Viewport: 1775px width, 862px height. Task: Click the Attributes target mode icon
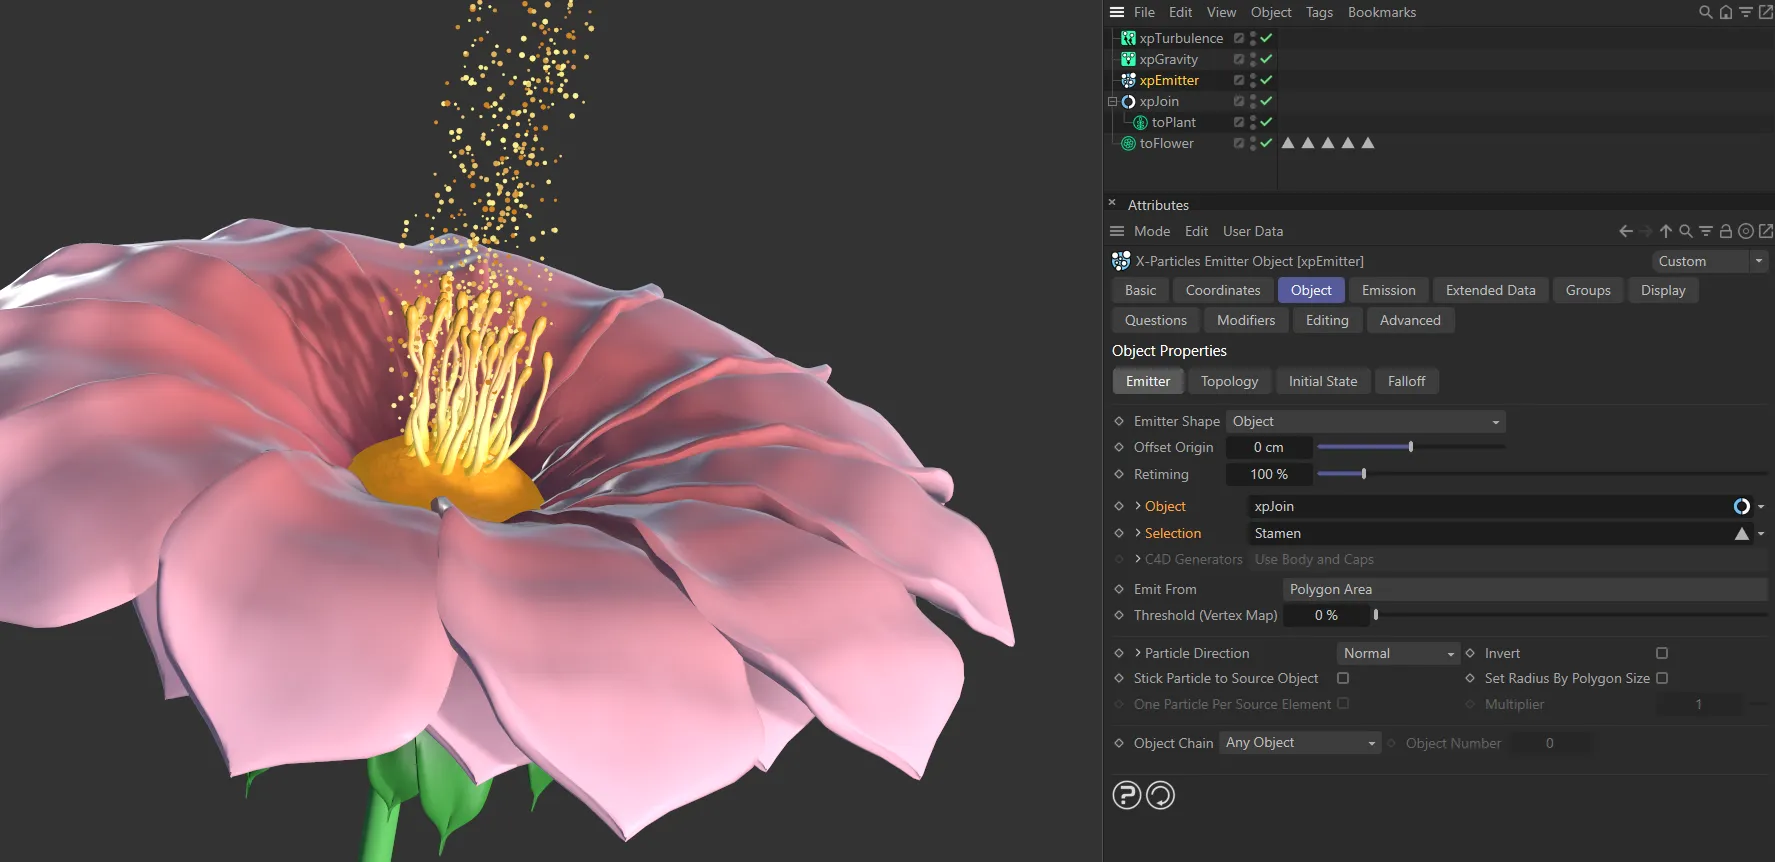point(1746,231)
